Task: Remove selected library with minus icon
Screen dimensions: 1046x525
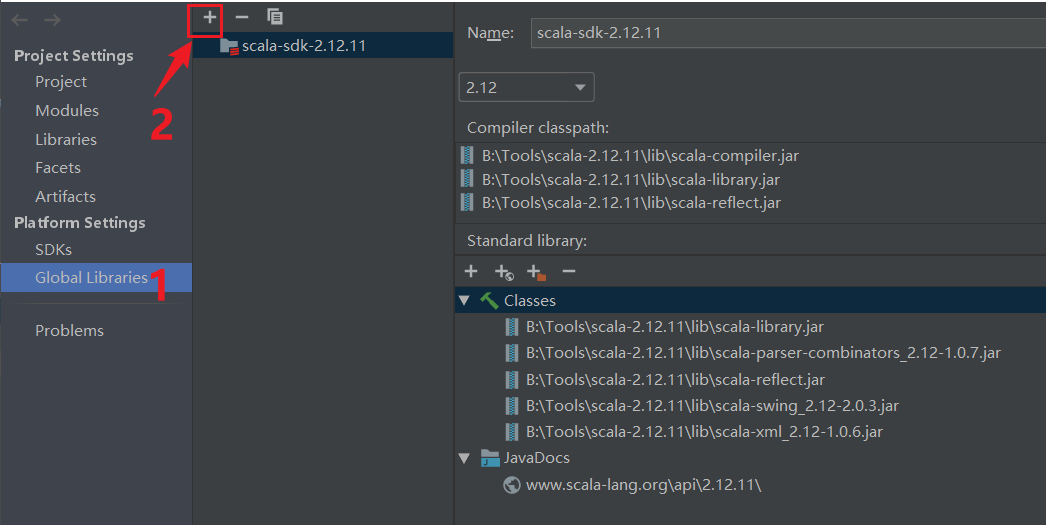Action: click(241, 17)
